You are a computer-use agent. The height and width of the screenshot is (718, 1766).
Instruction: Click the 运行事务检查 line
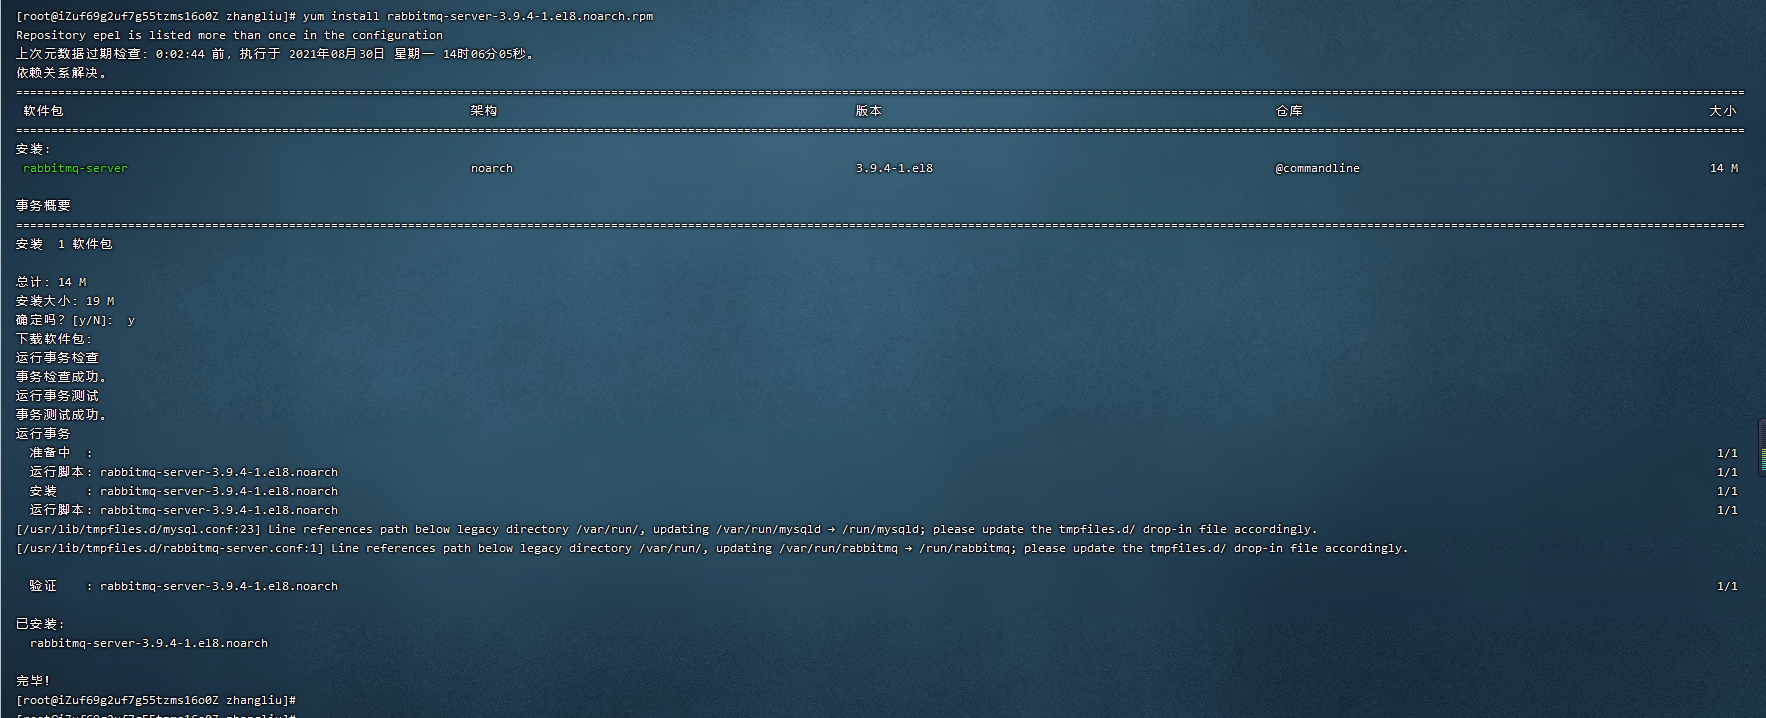click(x=57, y=358)
